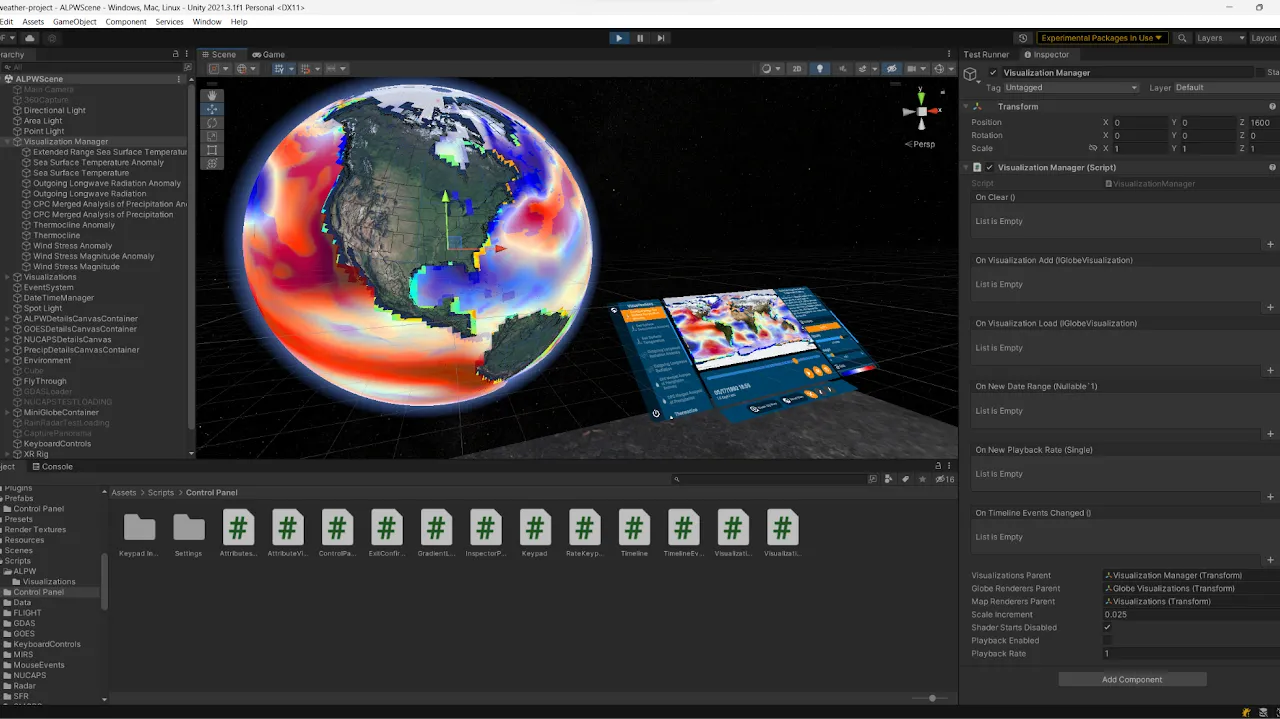The width and height of the screenshot is (1280, 719).
Task: Switch to the Game tab
Action: (270, 54)
